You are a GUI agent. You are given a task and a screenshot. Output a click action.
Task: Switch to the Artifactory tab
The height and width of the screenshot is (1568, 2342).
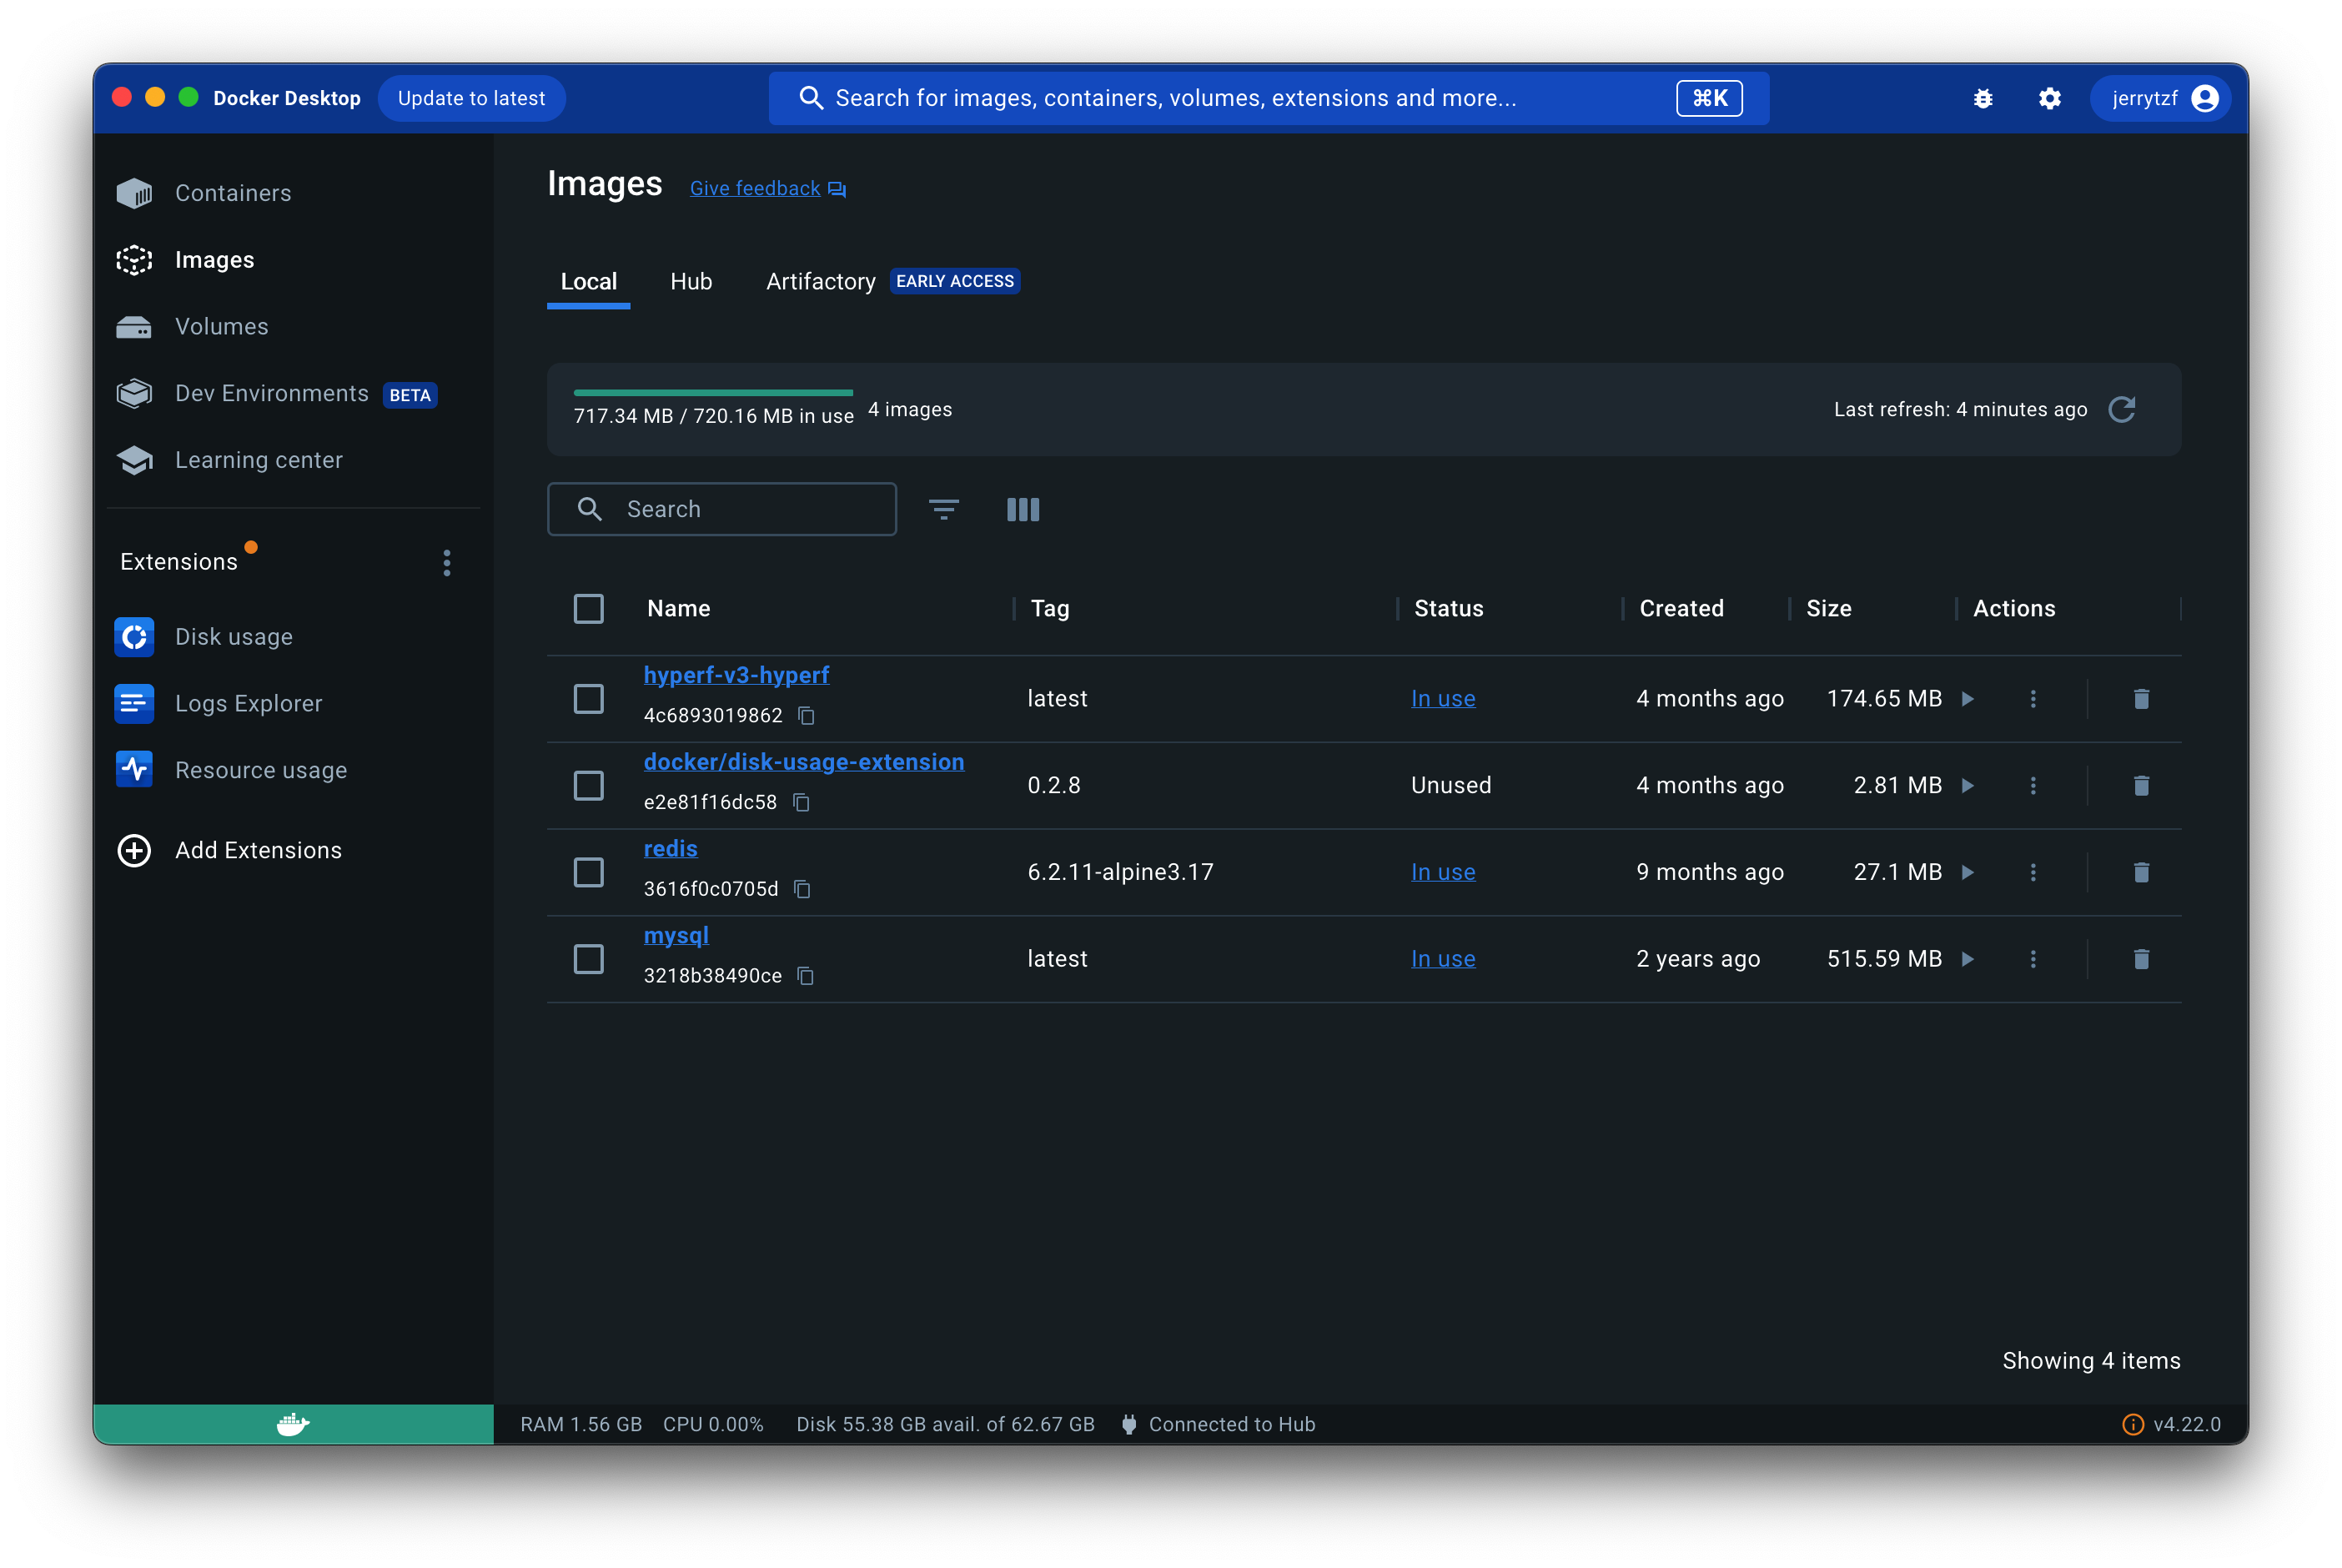click(x=820, y=281)
